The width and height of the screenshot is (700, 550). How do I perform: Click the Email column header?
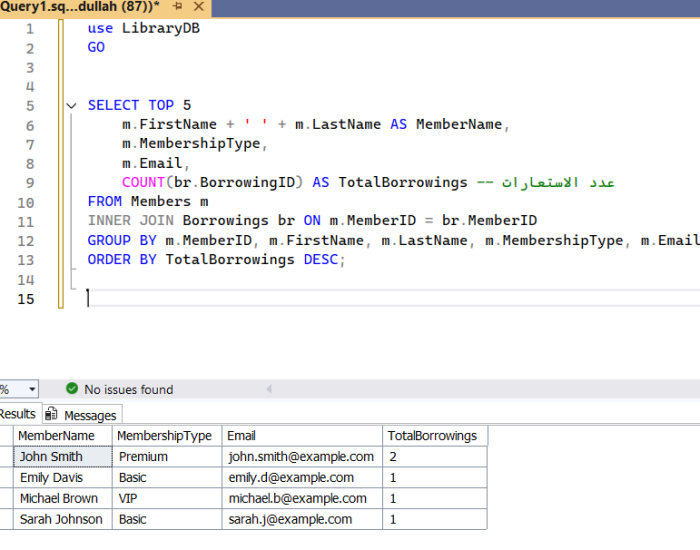coord(241,436)
